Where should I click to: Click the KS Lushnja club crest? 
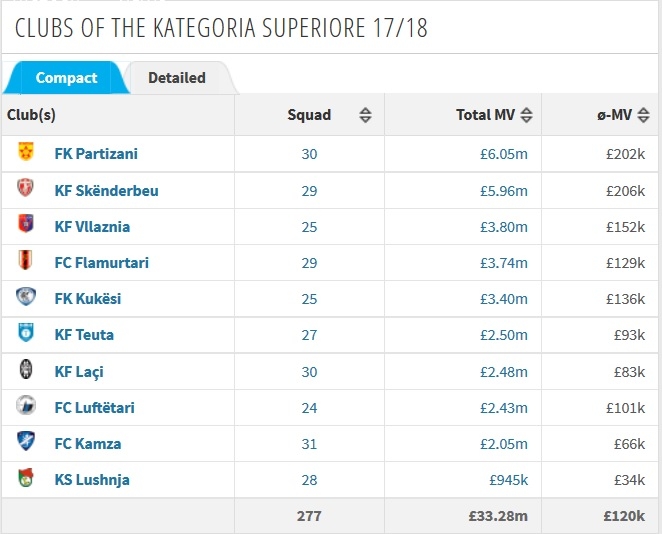(x=26, y=478)
